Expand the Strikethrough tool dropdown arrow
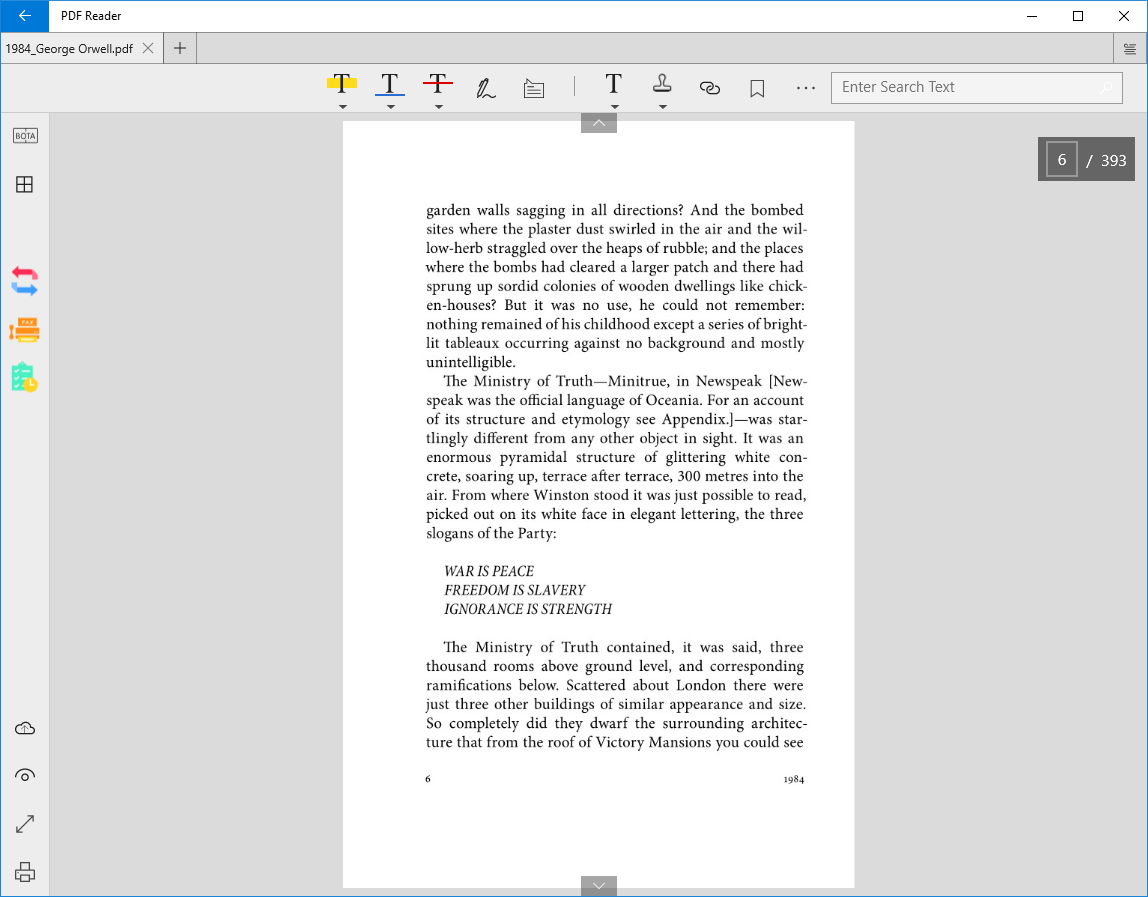The width and height of the screenshot is (1148, 897). (438, 107)
